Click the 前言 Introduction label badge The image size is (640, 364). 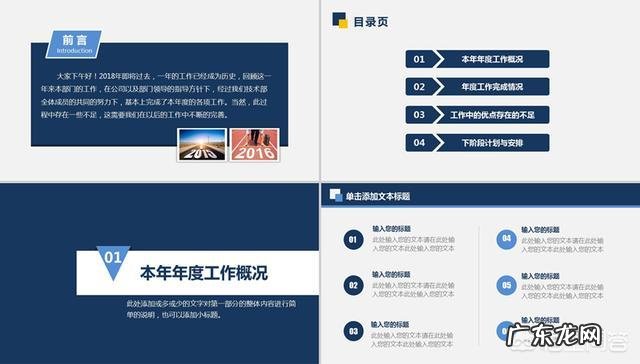point(74,44)
